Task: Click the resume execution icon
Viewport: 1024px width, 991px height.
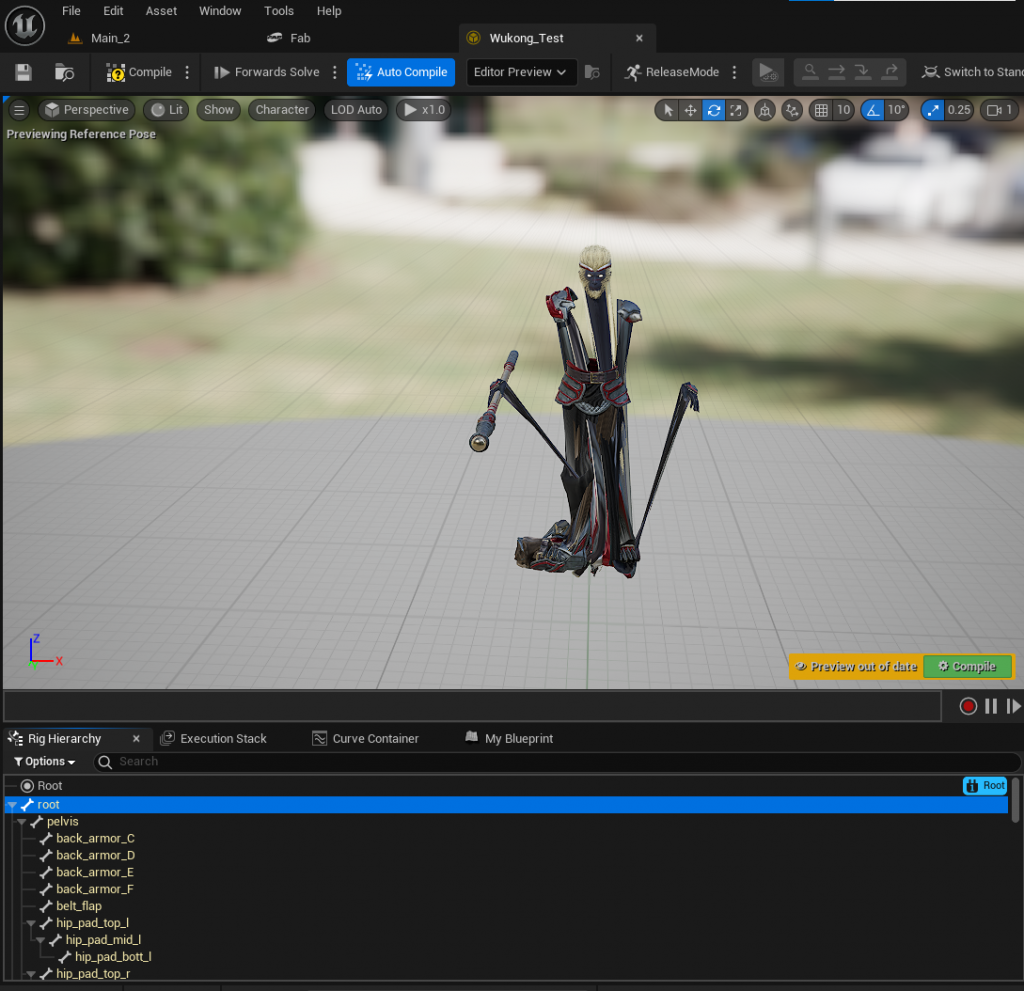Action: 768,72
